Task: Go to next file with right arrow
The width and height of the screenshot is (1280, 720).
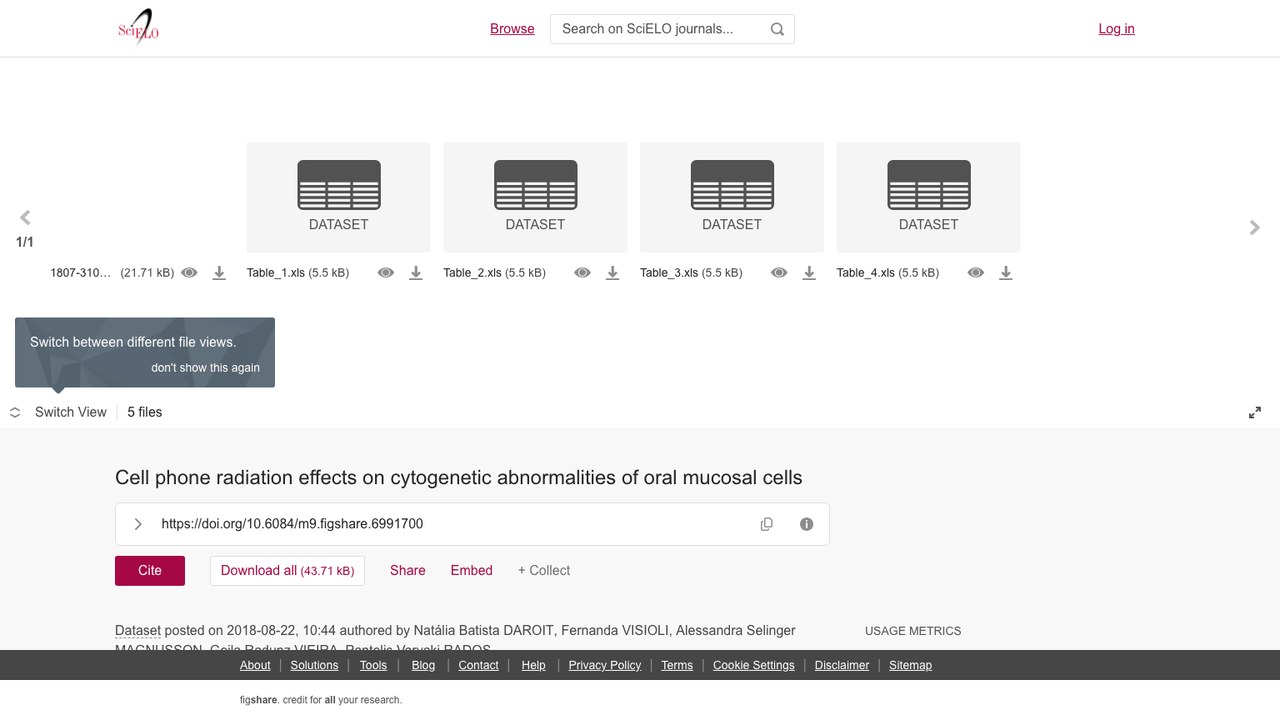Action: point(1255,228)
